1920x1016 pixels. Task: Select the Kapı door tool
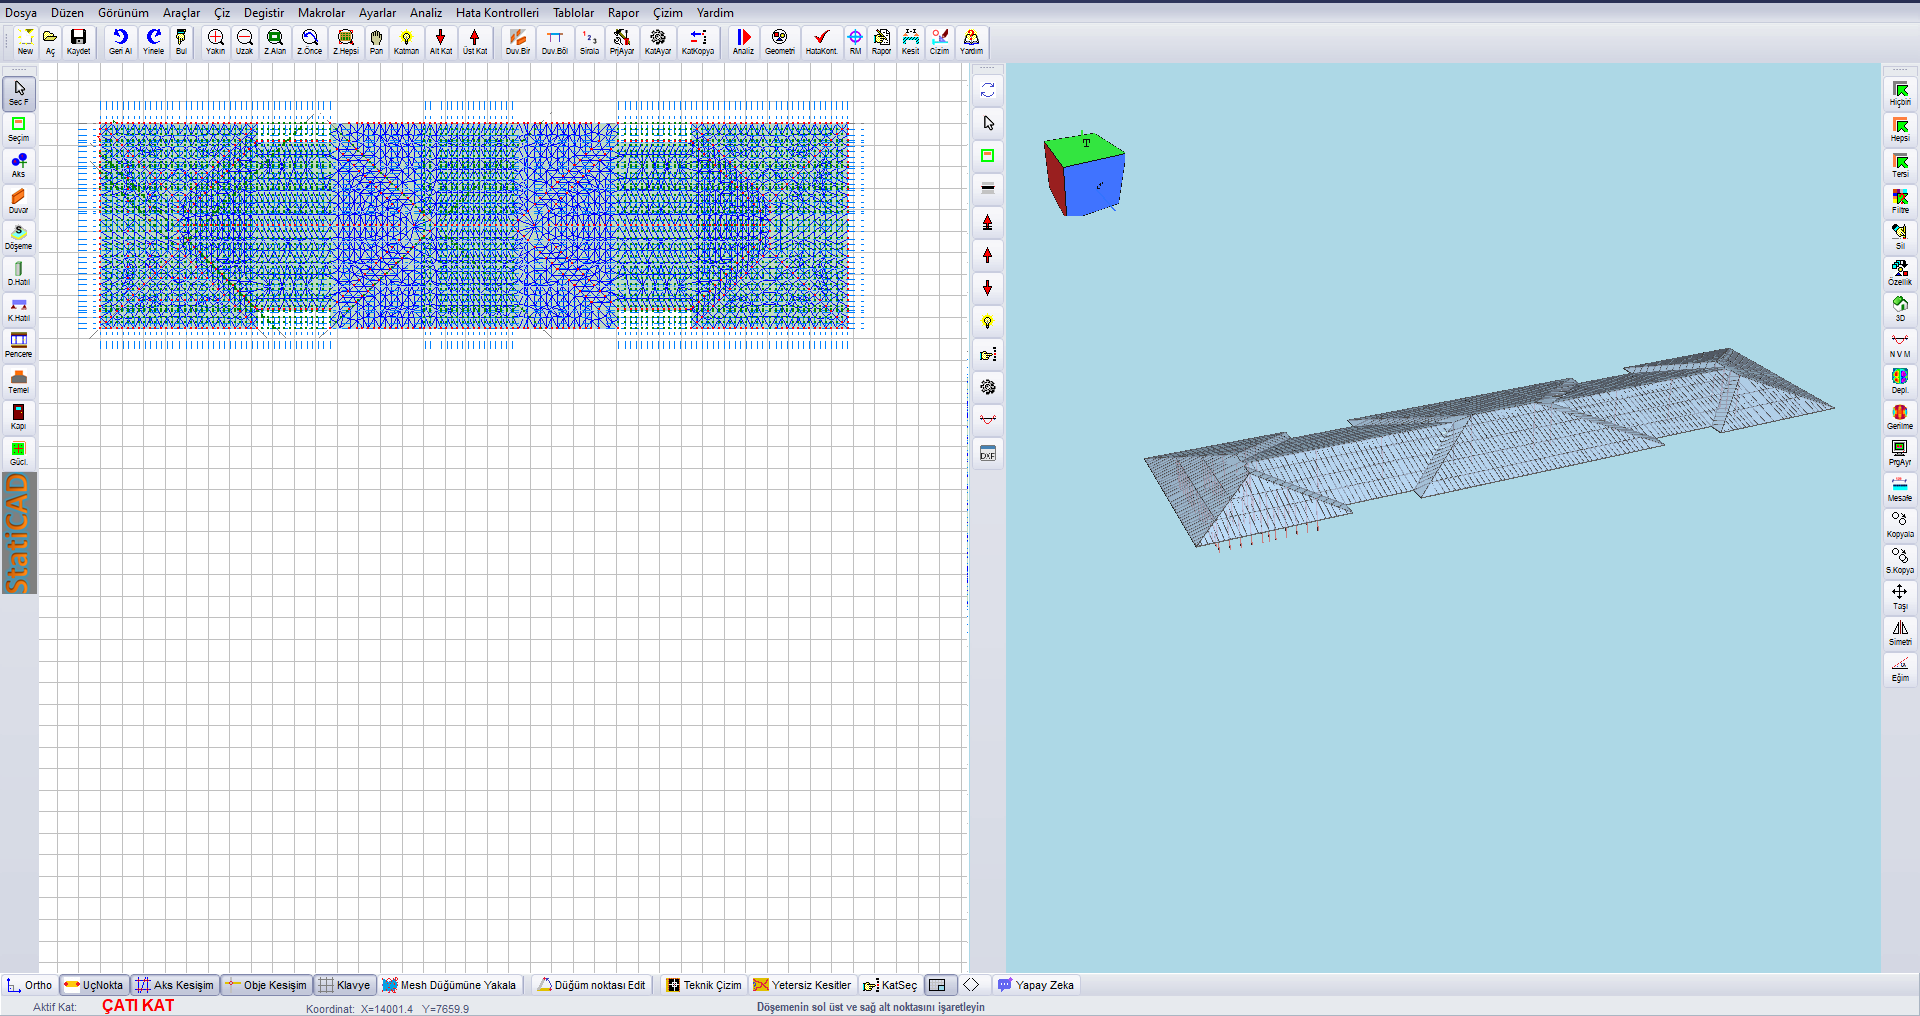[18, 417]
